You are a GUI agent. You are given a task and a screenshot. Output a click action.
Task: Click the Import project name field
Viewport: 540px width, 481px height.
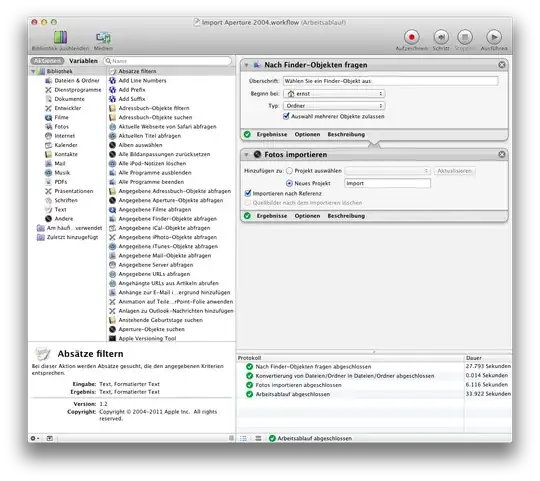387,184
